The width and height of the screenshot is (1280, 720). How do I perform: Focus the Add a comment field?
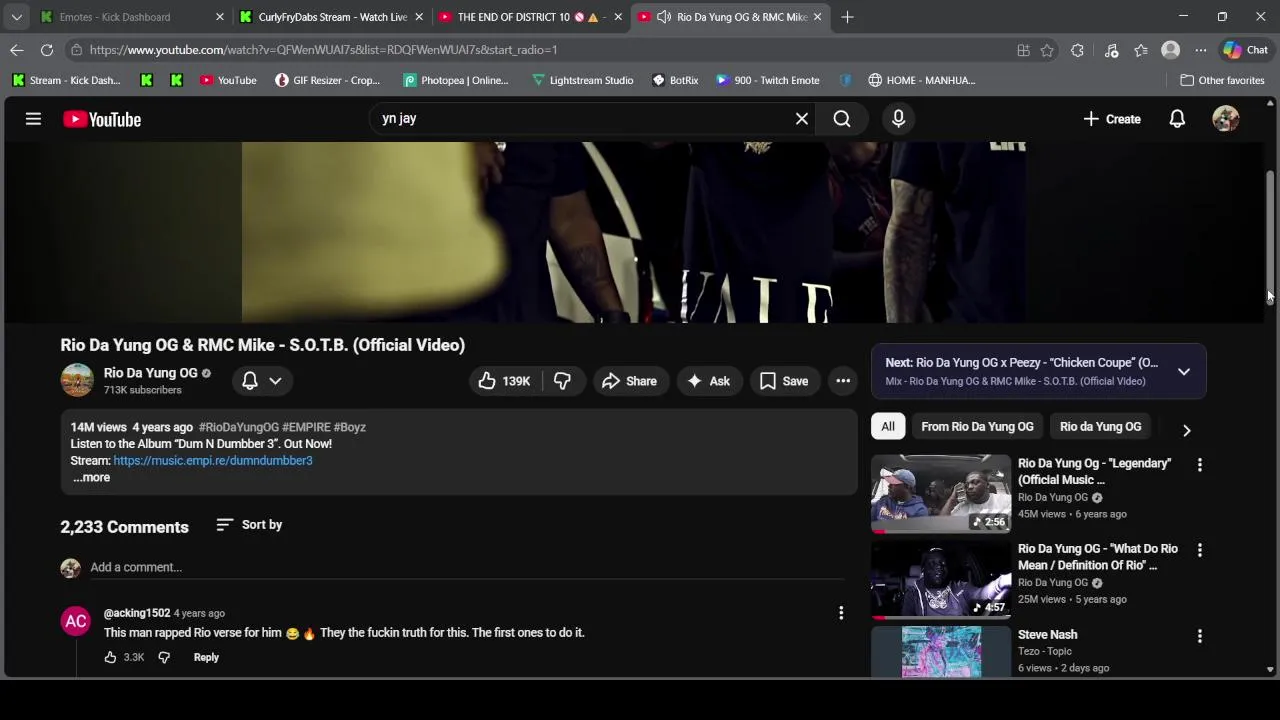point(467,567)
